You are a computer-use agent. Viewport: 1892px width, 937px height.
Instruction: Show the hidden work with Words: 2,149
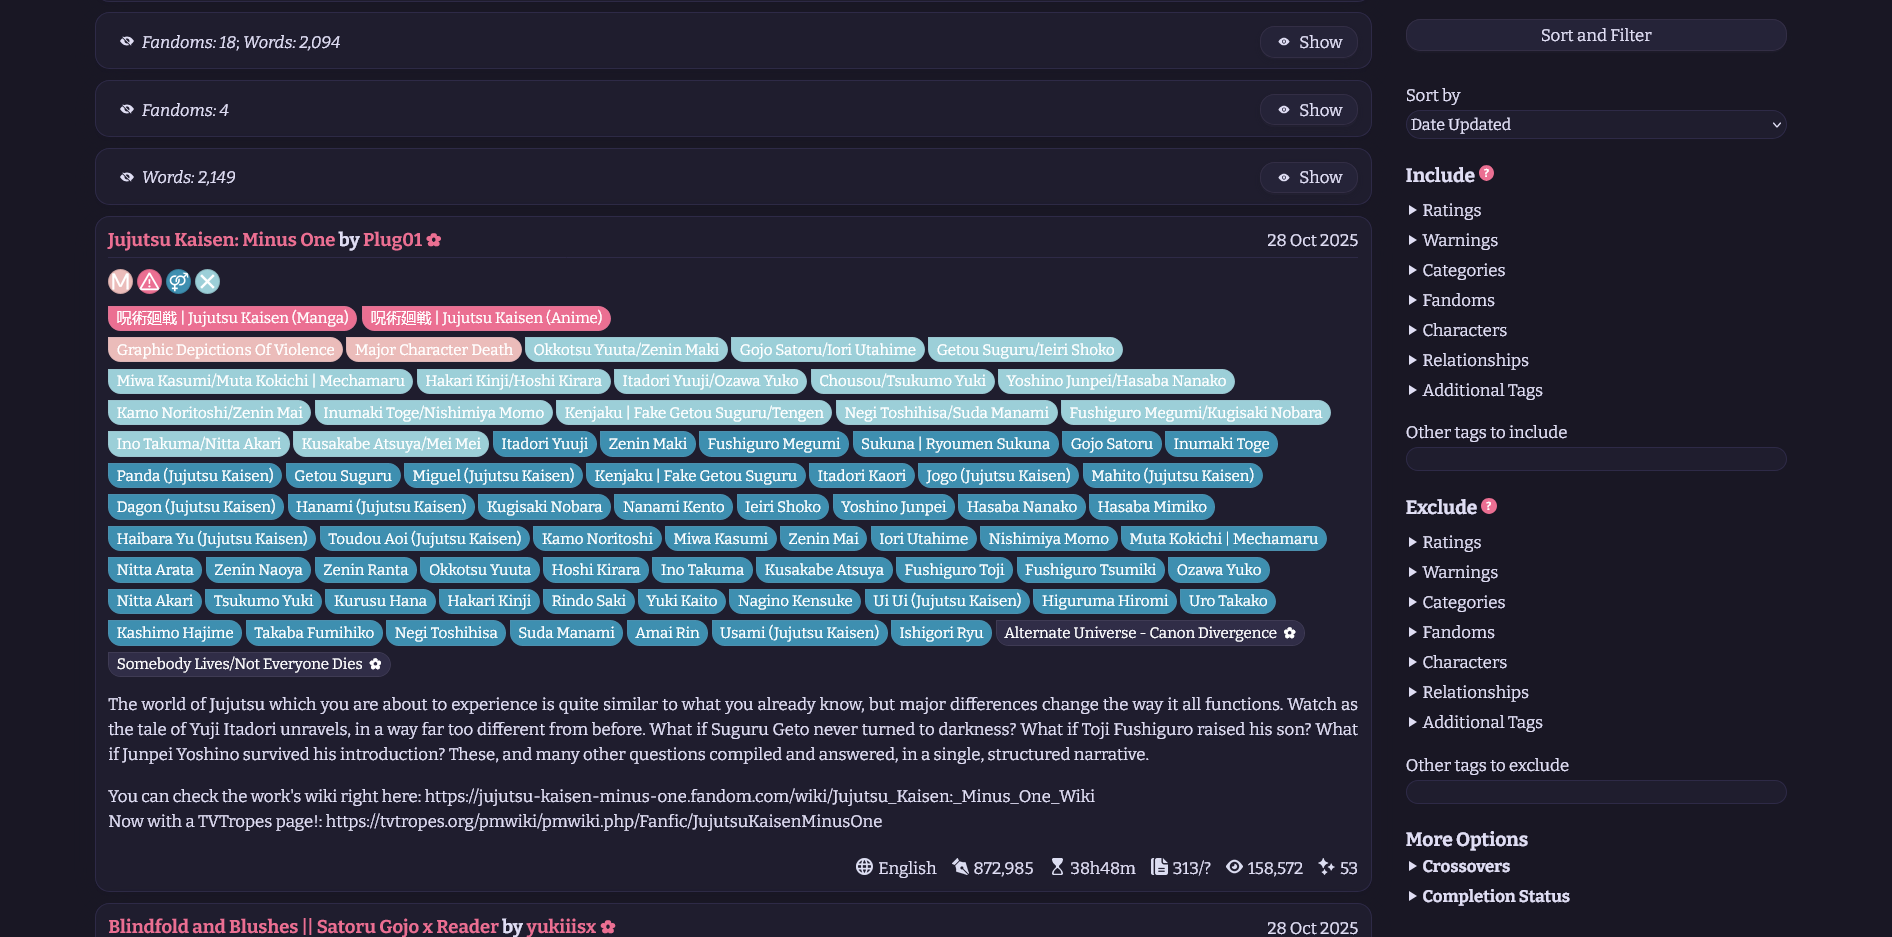(x=1308, y=177)
